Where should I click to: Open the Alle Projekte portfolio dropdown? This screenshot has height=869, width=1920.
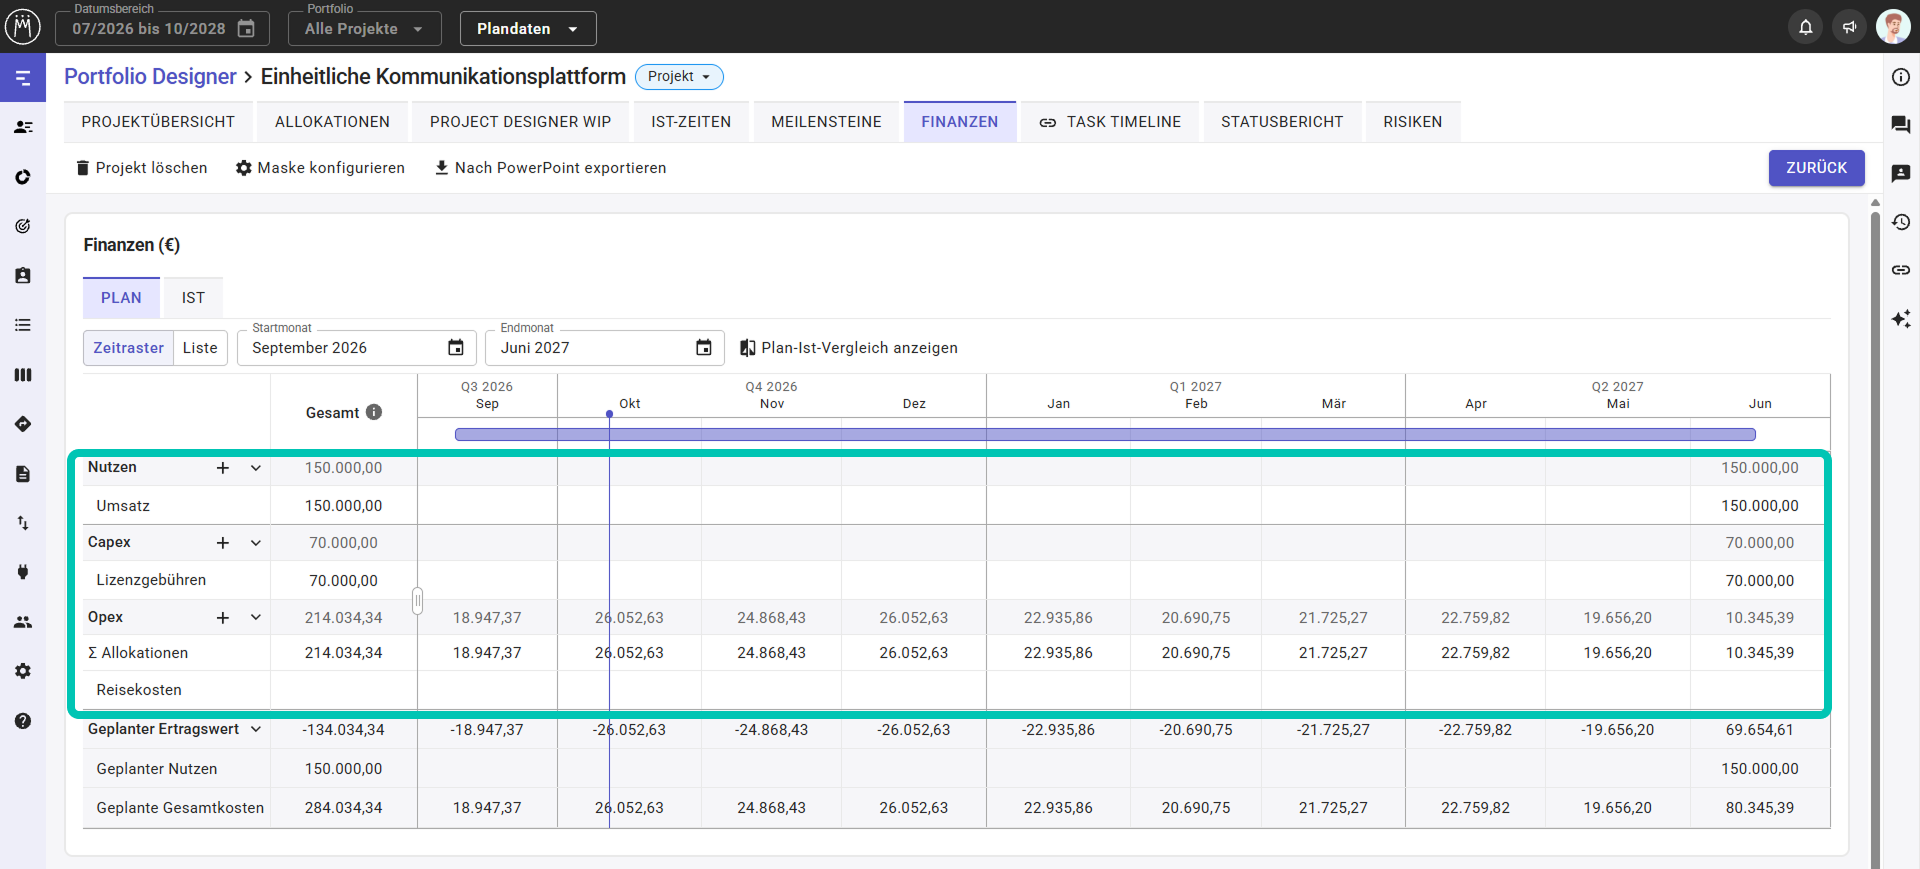click(364, 29)
